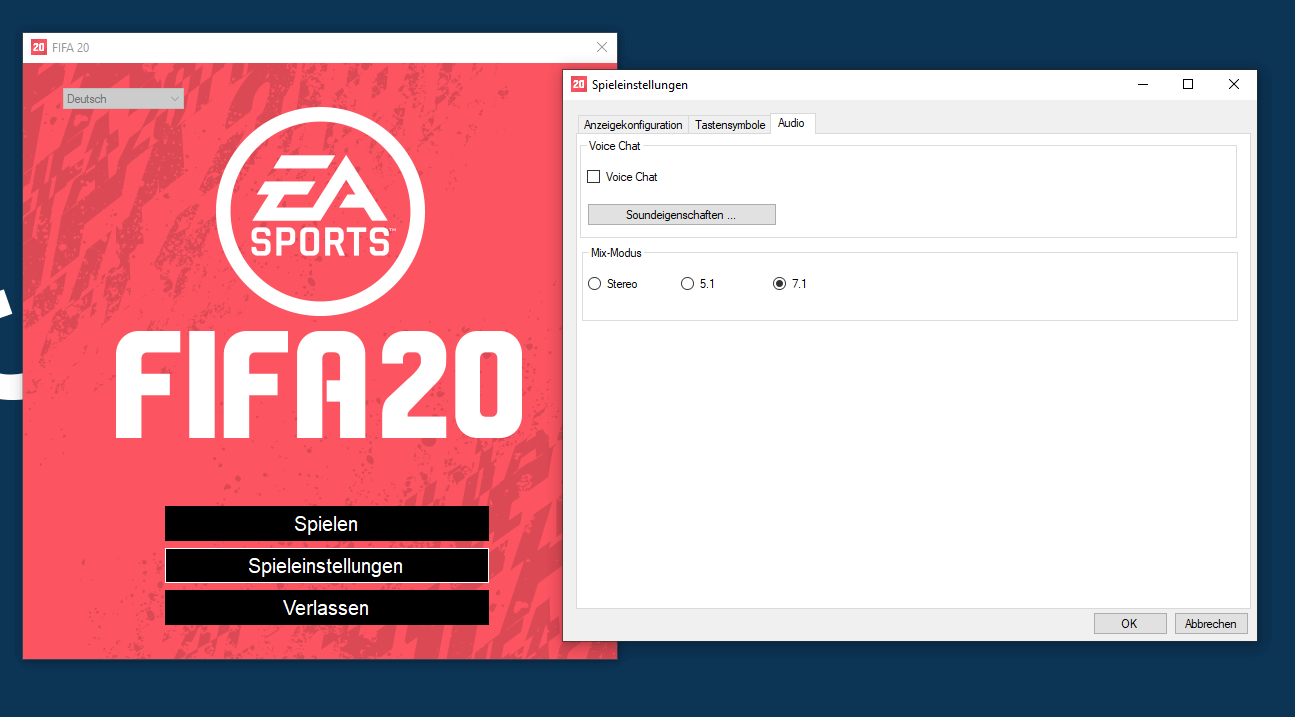Maximize the Spieleinstellungen window
This screenshot has height=717, width=1295.
click(x=1188, y=85)
